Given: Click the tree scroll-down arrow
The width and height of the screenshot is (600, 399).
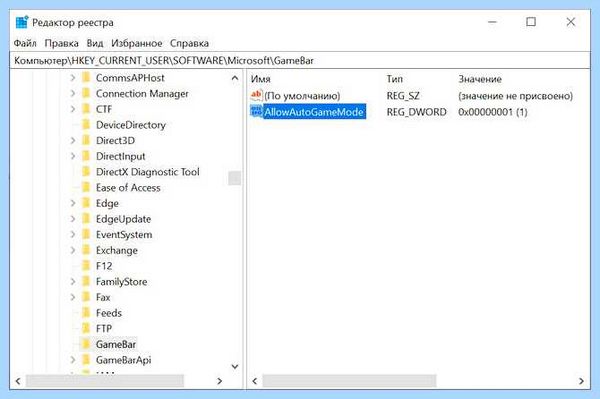Looking at the screenshot, I should coord(235,366).
